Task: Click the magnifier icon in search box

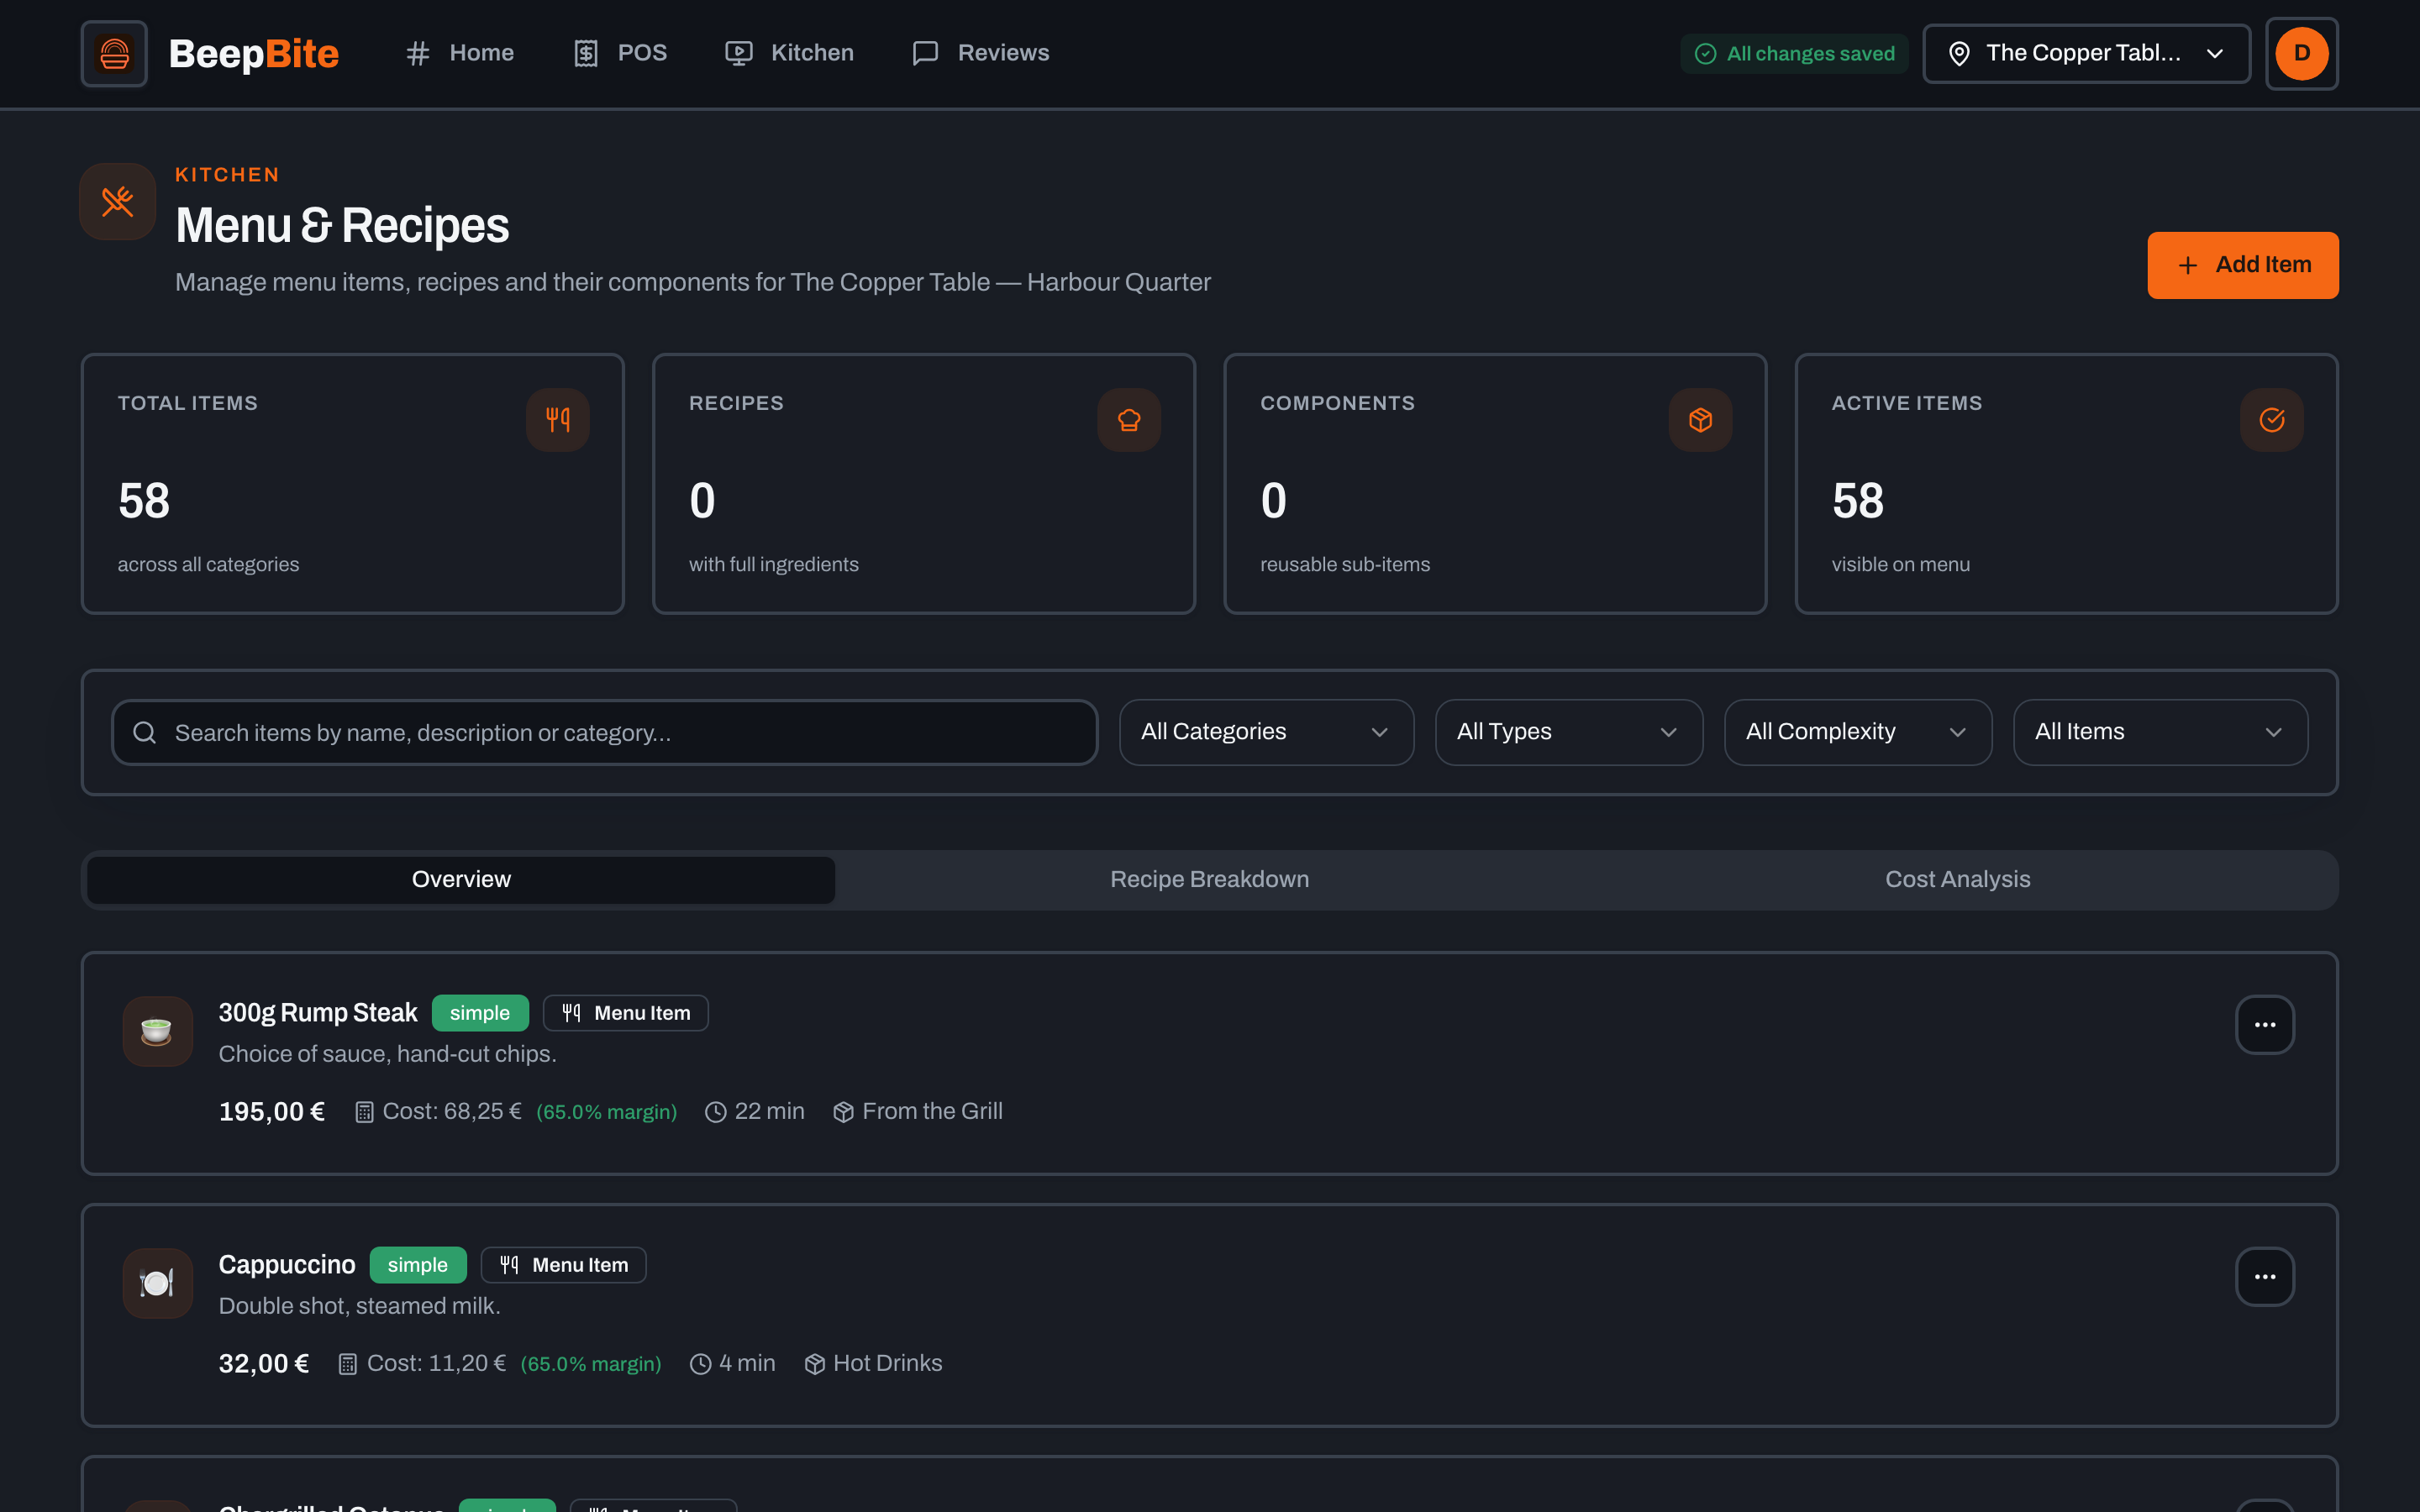Action: coord(145,733)
